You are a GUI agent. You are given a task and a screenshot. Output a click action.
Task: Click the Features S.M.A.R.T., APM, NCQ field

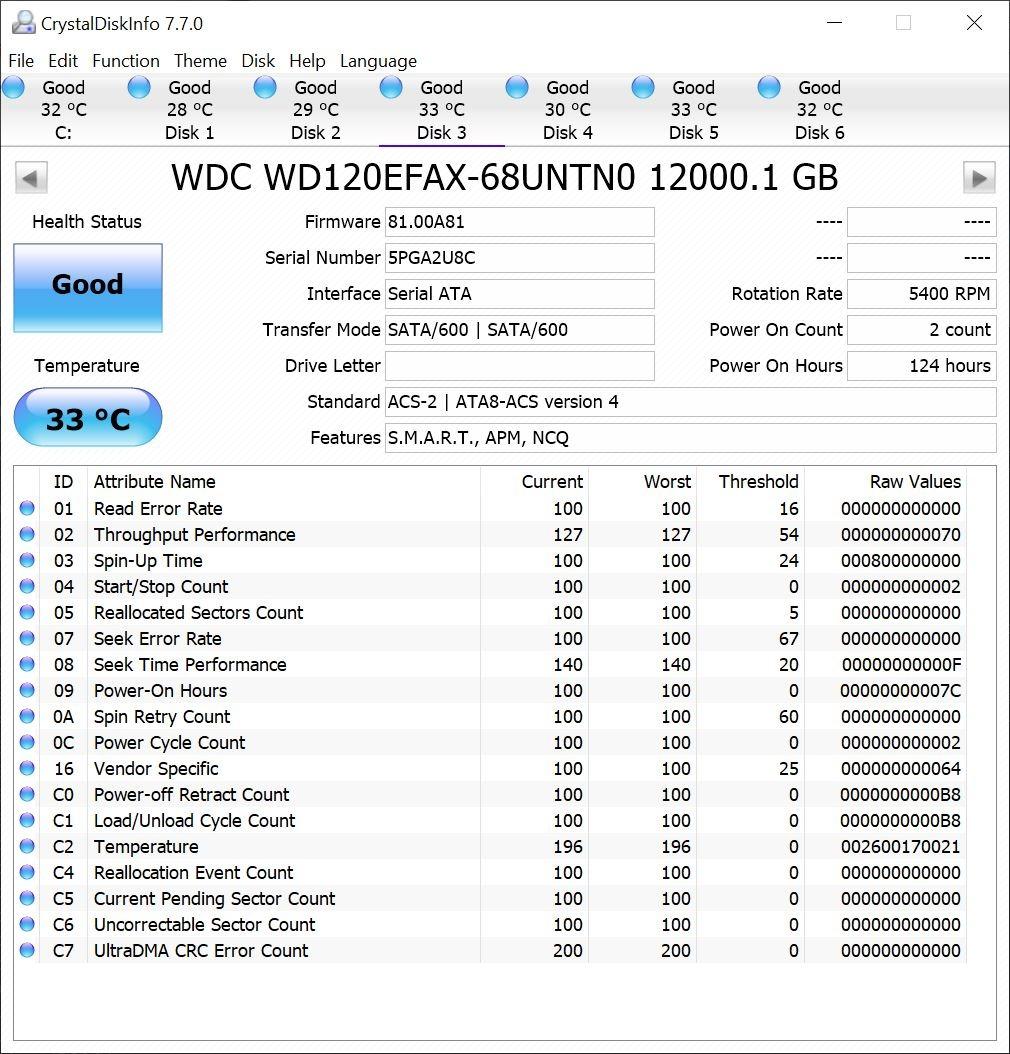click(690, 438)
